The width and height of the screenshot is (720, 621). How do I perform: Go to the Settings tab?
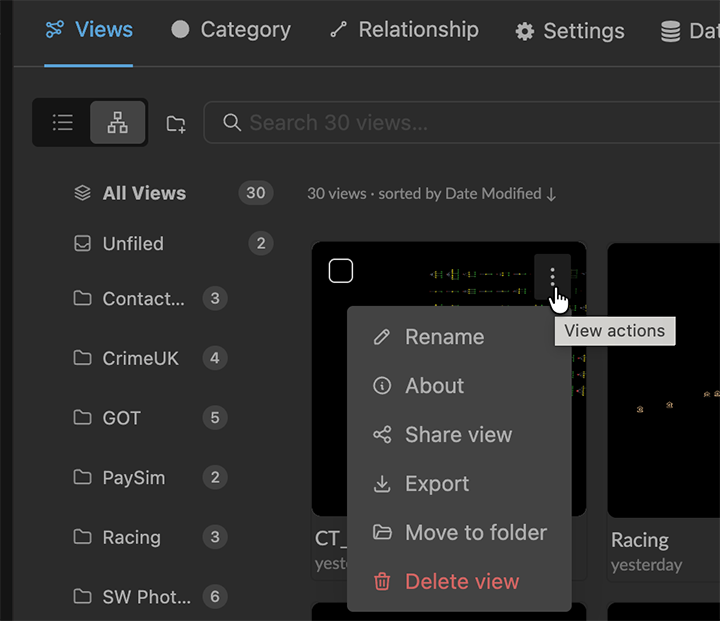[x=569, y=31]
